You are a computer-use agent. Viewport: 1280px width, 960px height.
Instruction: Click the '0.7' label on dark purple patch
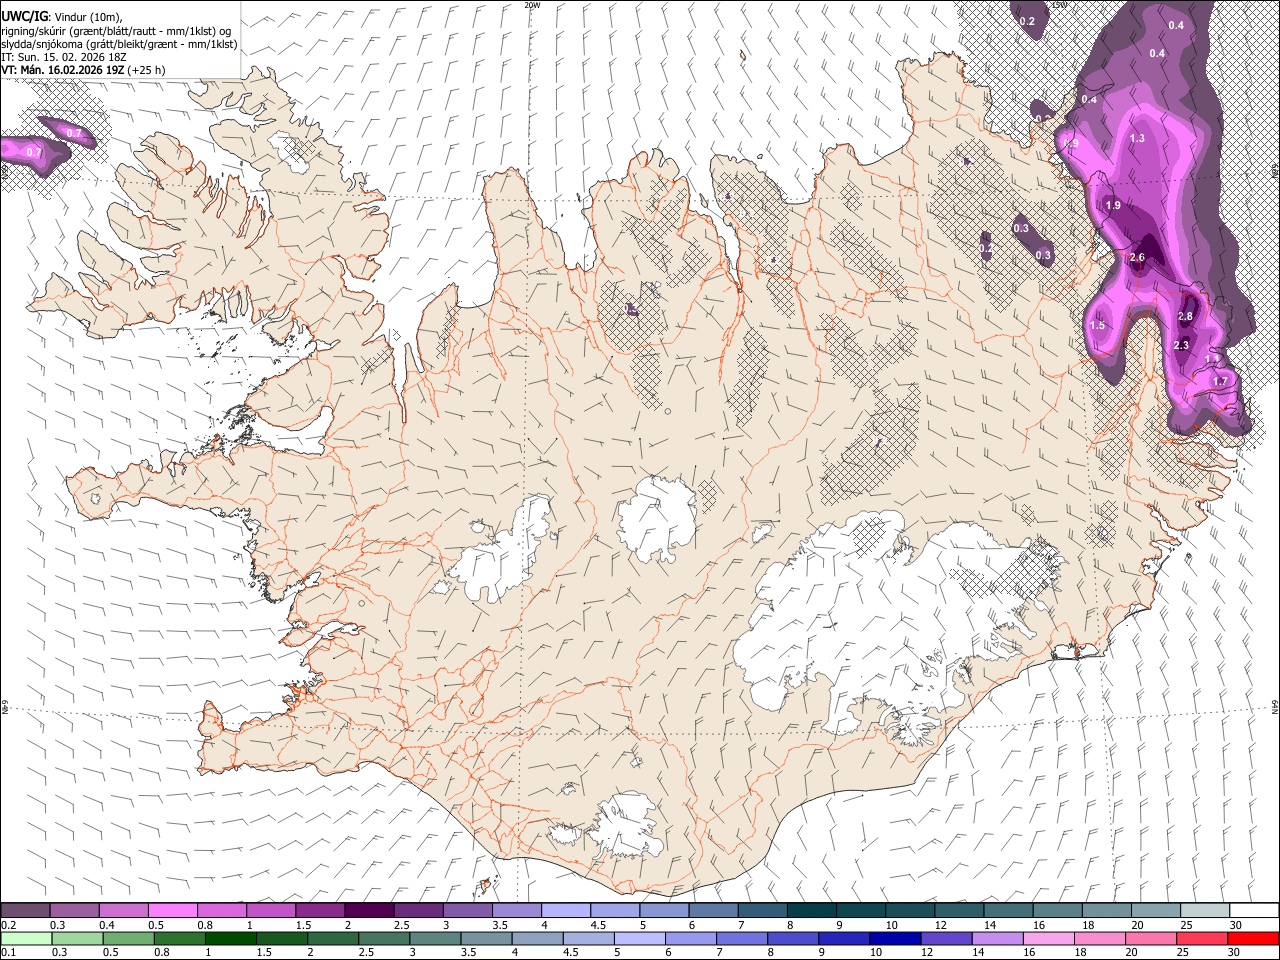[74, 133]
